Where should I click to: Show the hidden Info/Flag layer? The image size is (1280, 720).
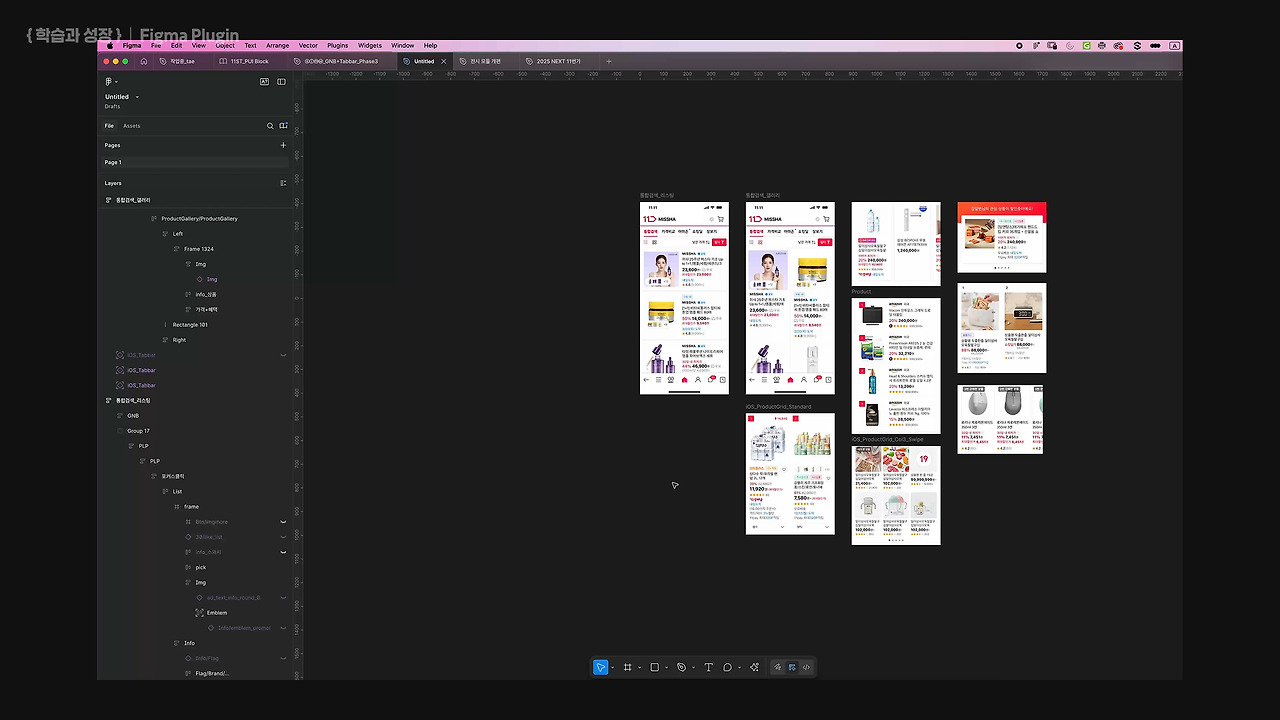pyautogui.click(x=283, y=658)
